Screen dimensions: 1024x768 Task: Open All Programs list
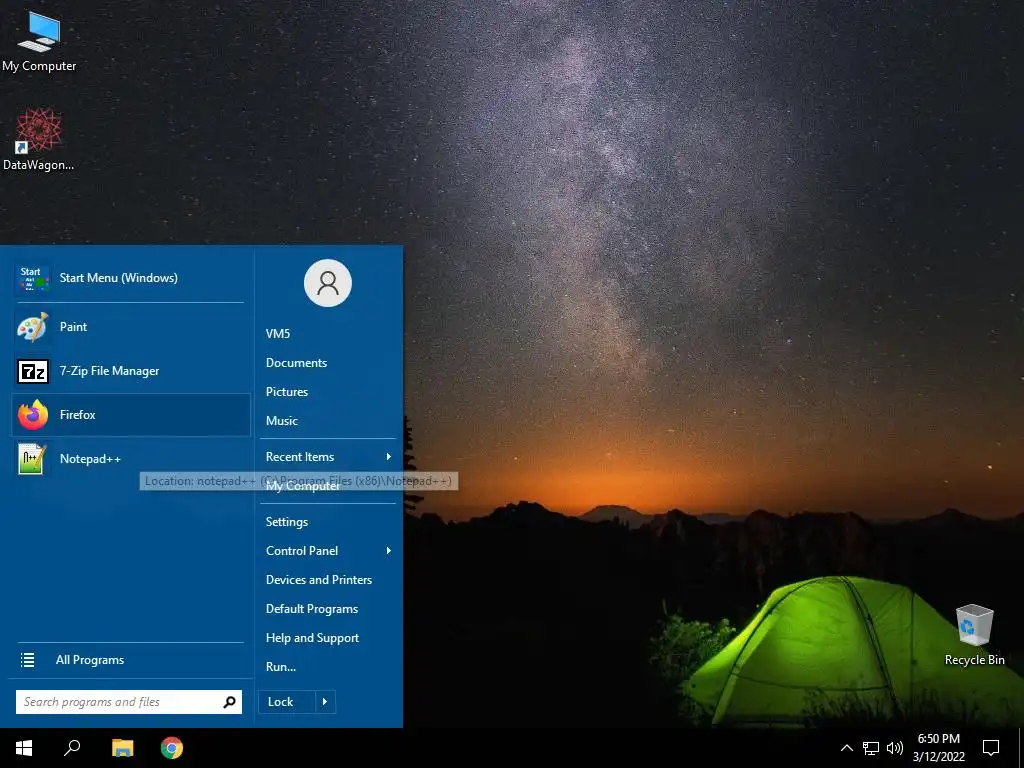click(131, 660)
